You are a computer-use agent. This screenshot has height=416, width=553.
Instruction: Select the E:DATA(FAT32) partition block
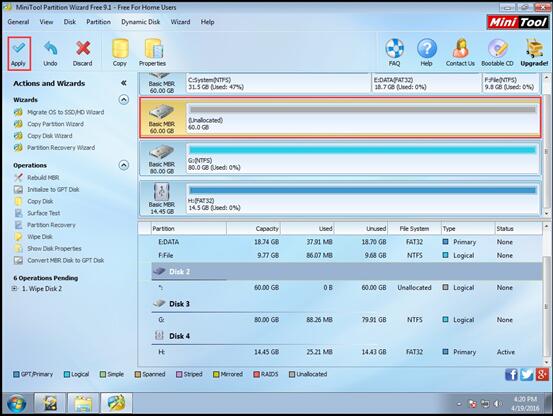pyautogui.click(x=427, y=83)
